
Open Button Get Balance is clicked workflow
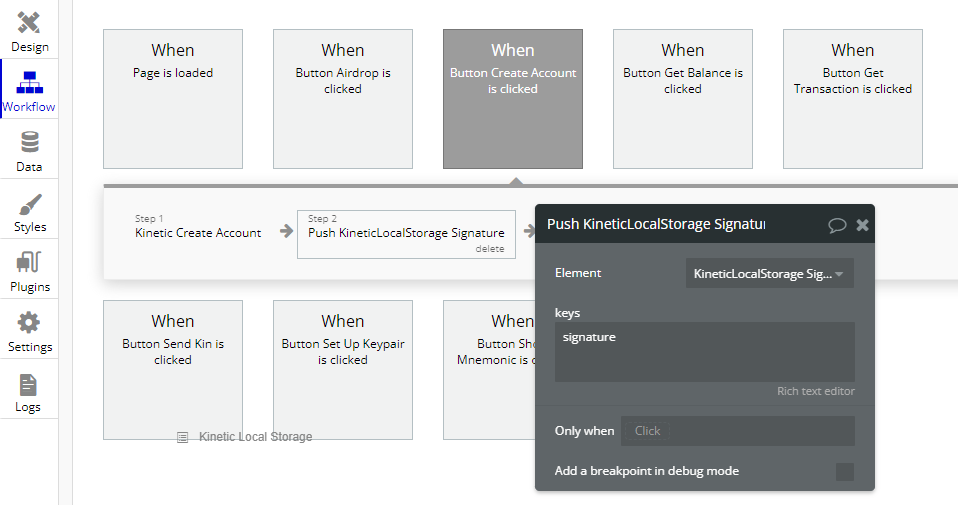[x=683, y=98]
